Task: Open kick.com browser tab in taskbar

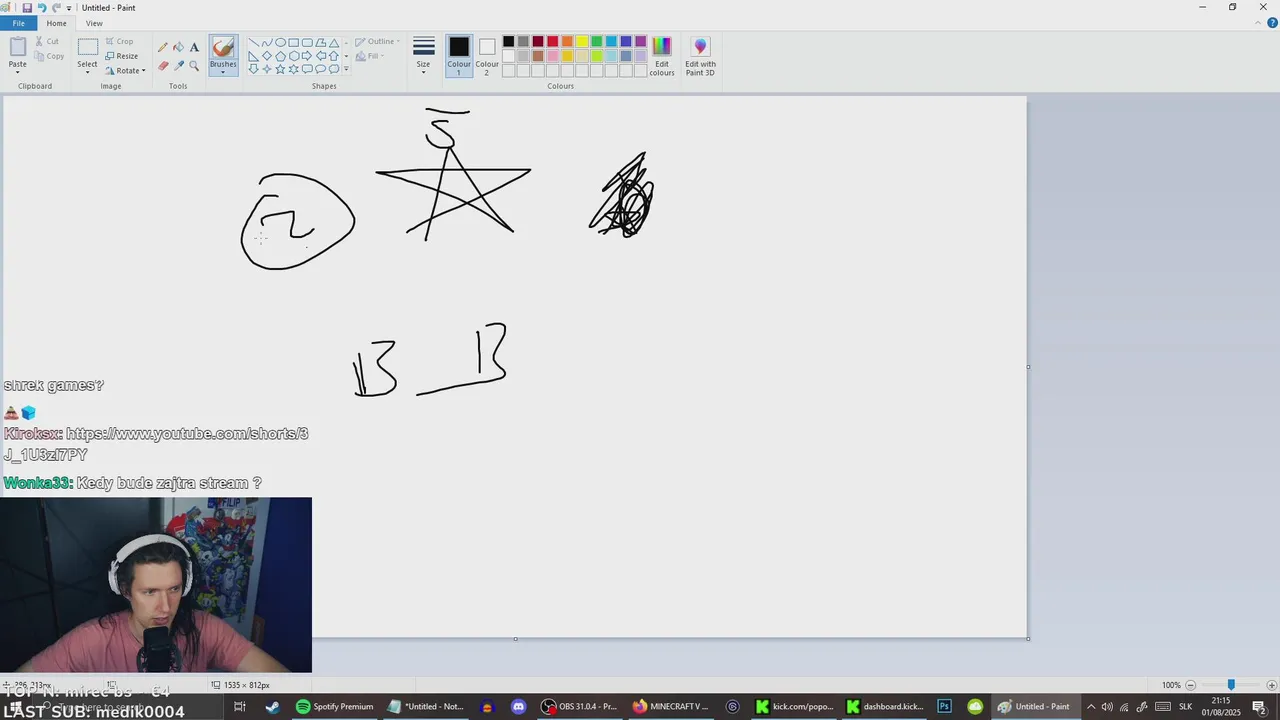Action: point(794,707)
